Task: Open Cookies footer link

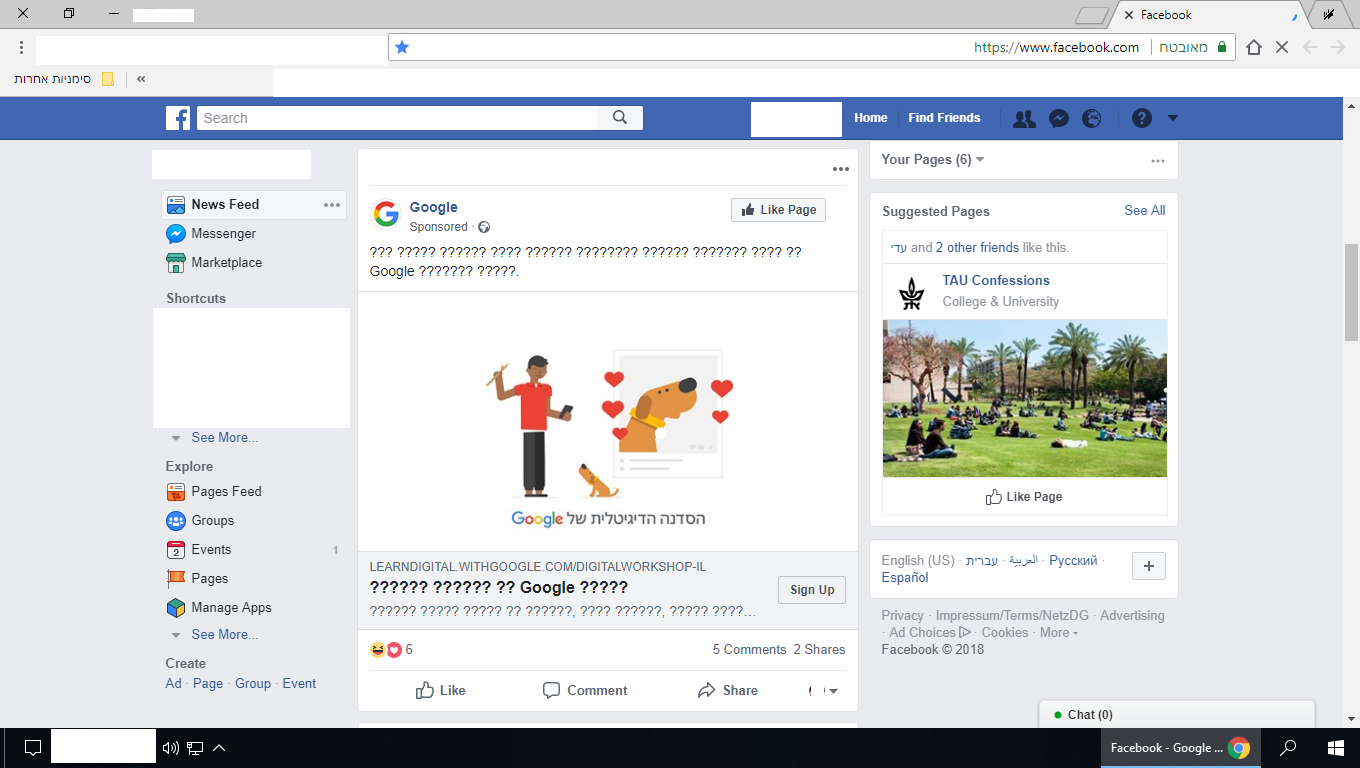Action: click(1005, 632)
